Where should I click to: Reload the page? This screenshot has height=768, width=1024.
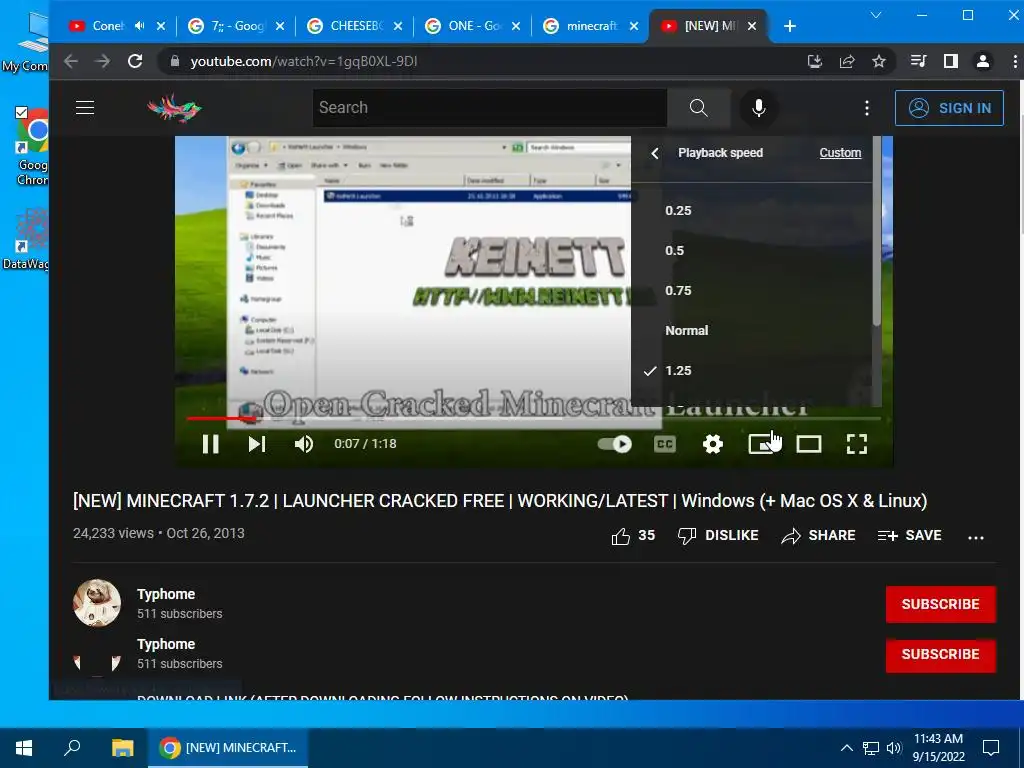[x=135, y=61]
